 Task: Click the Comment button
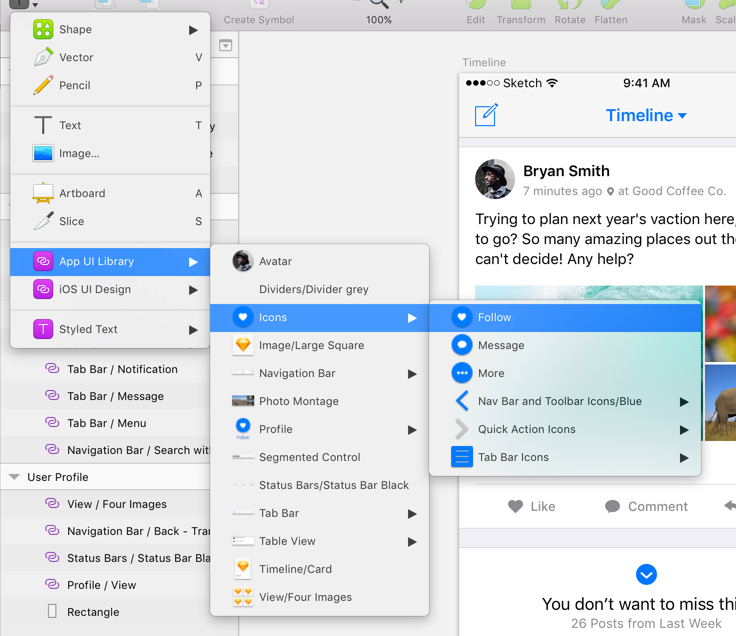pos(646,506)
